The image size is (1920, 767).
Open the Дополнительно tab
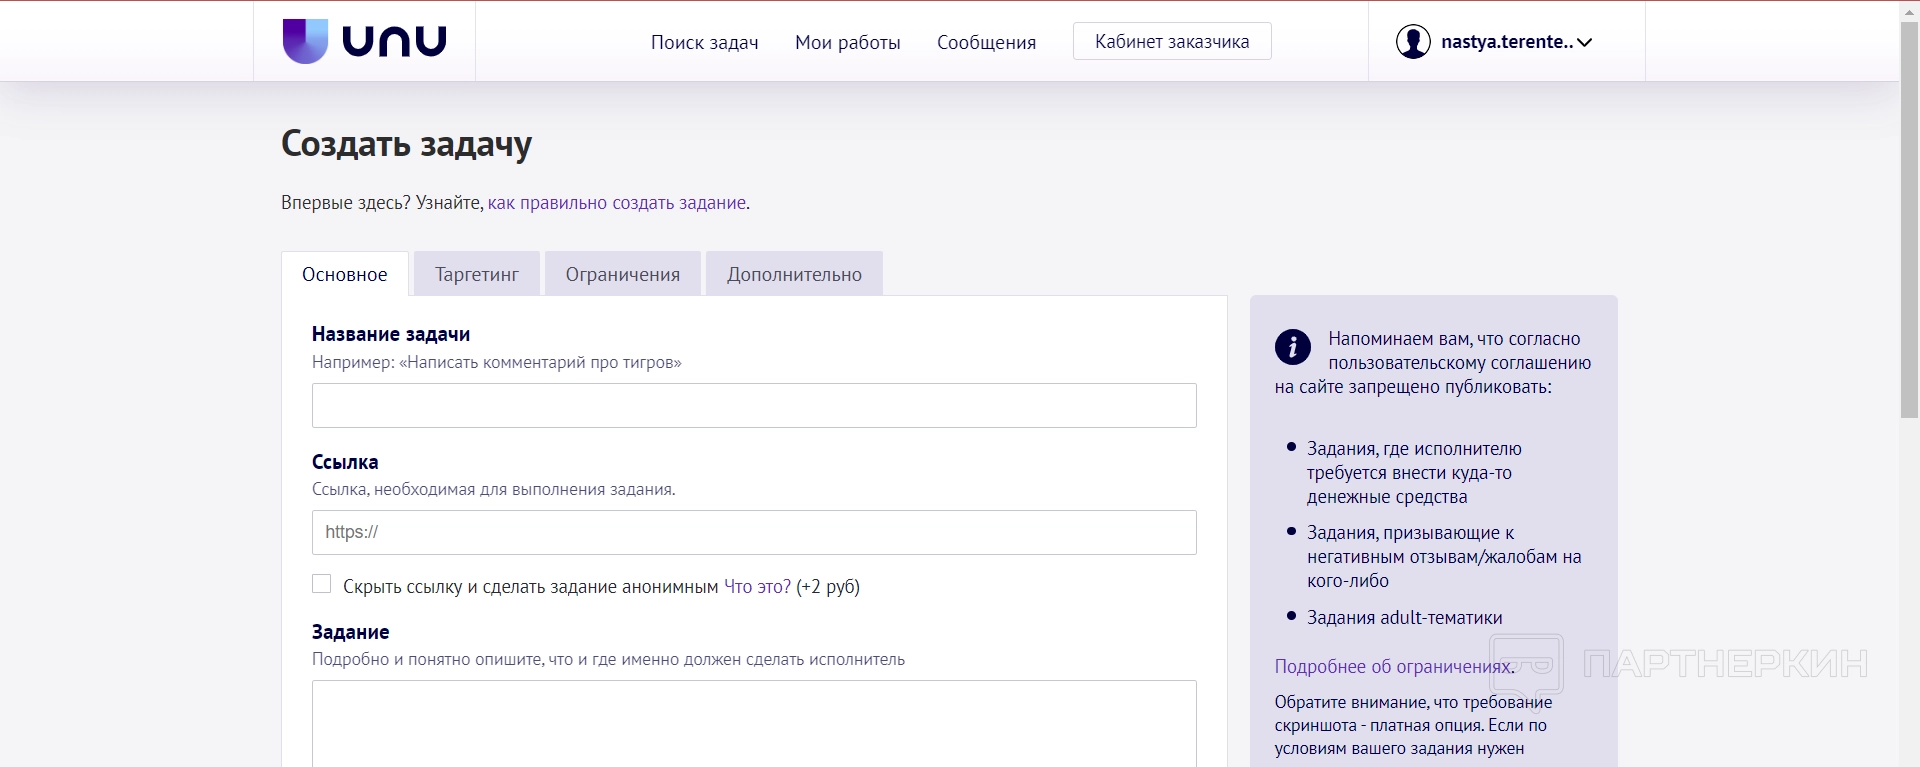[x=794, y=274]
